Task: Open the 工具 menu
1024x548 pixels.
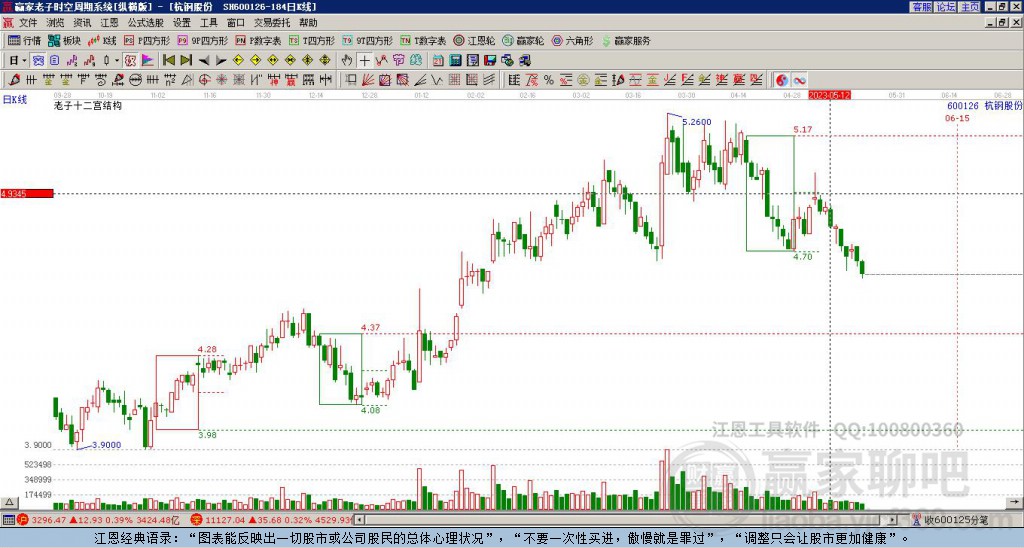Action: (x=209, y=23)
